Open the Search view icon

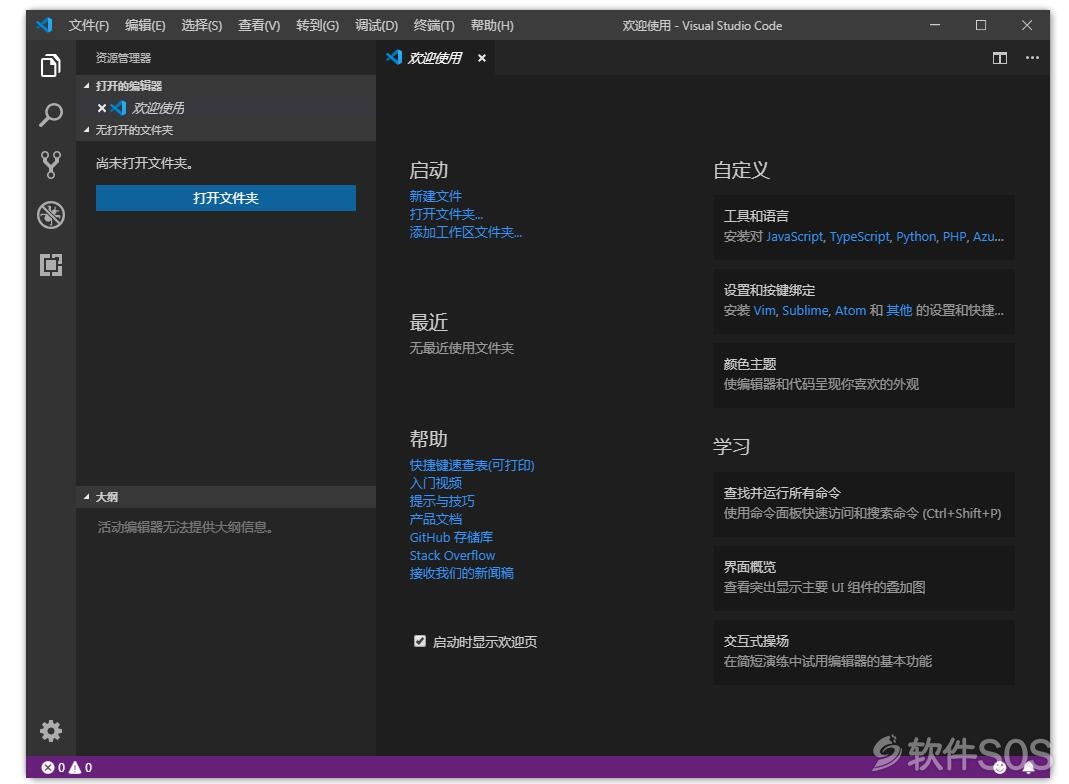[50, 115]
